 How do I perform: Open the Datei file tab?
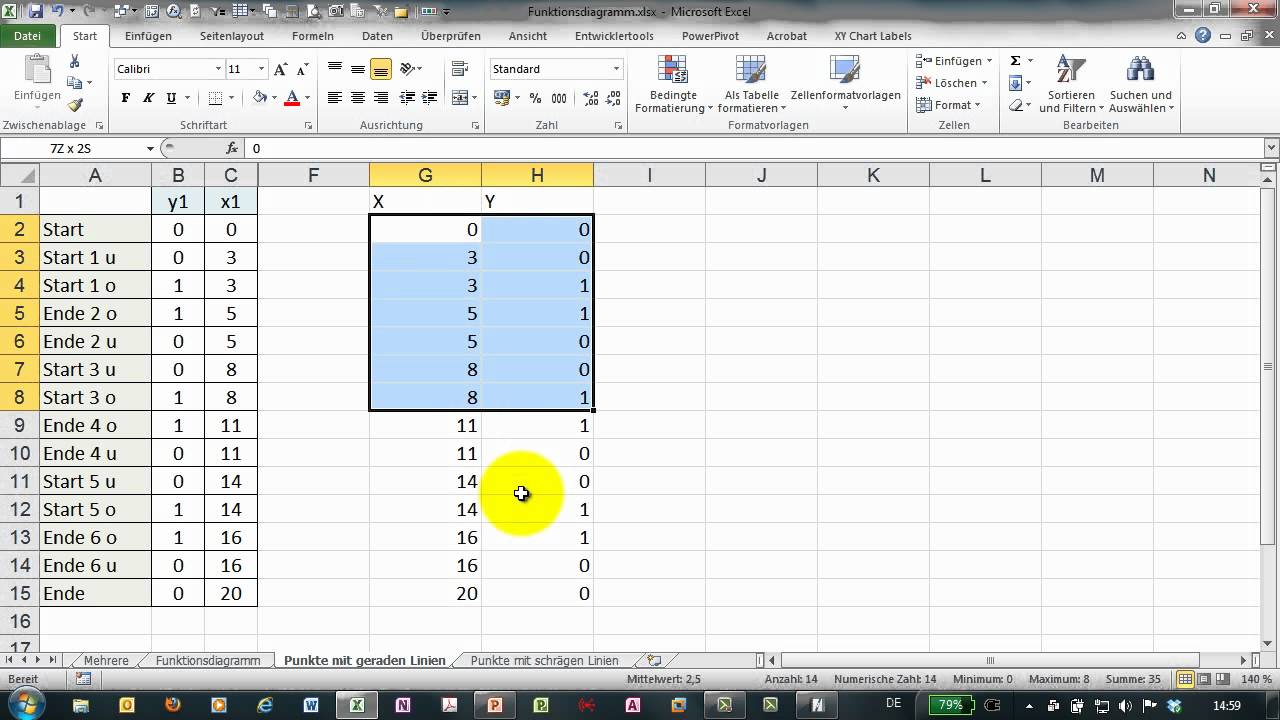[28, 36]
